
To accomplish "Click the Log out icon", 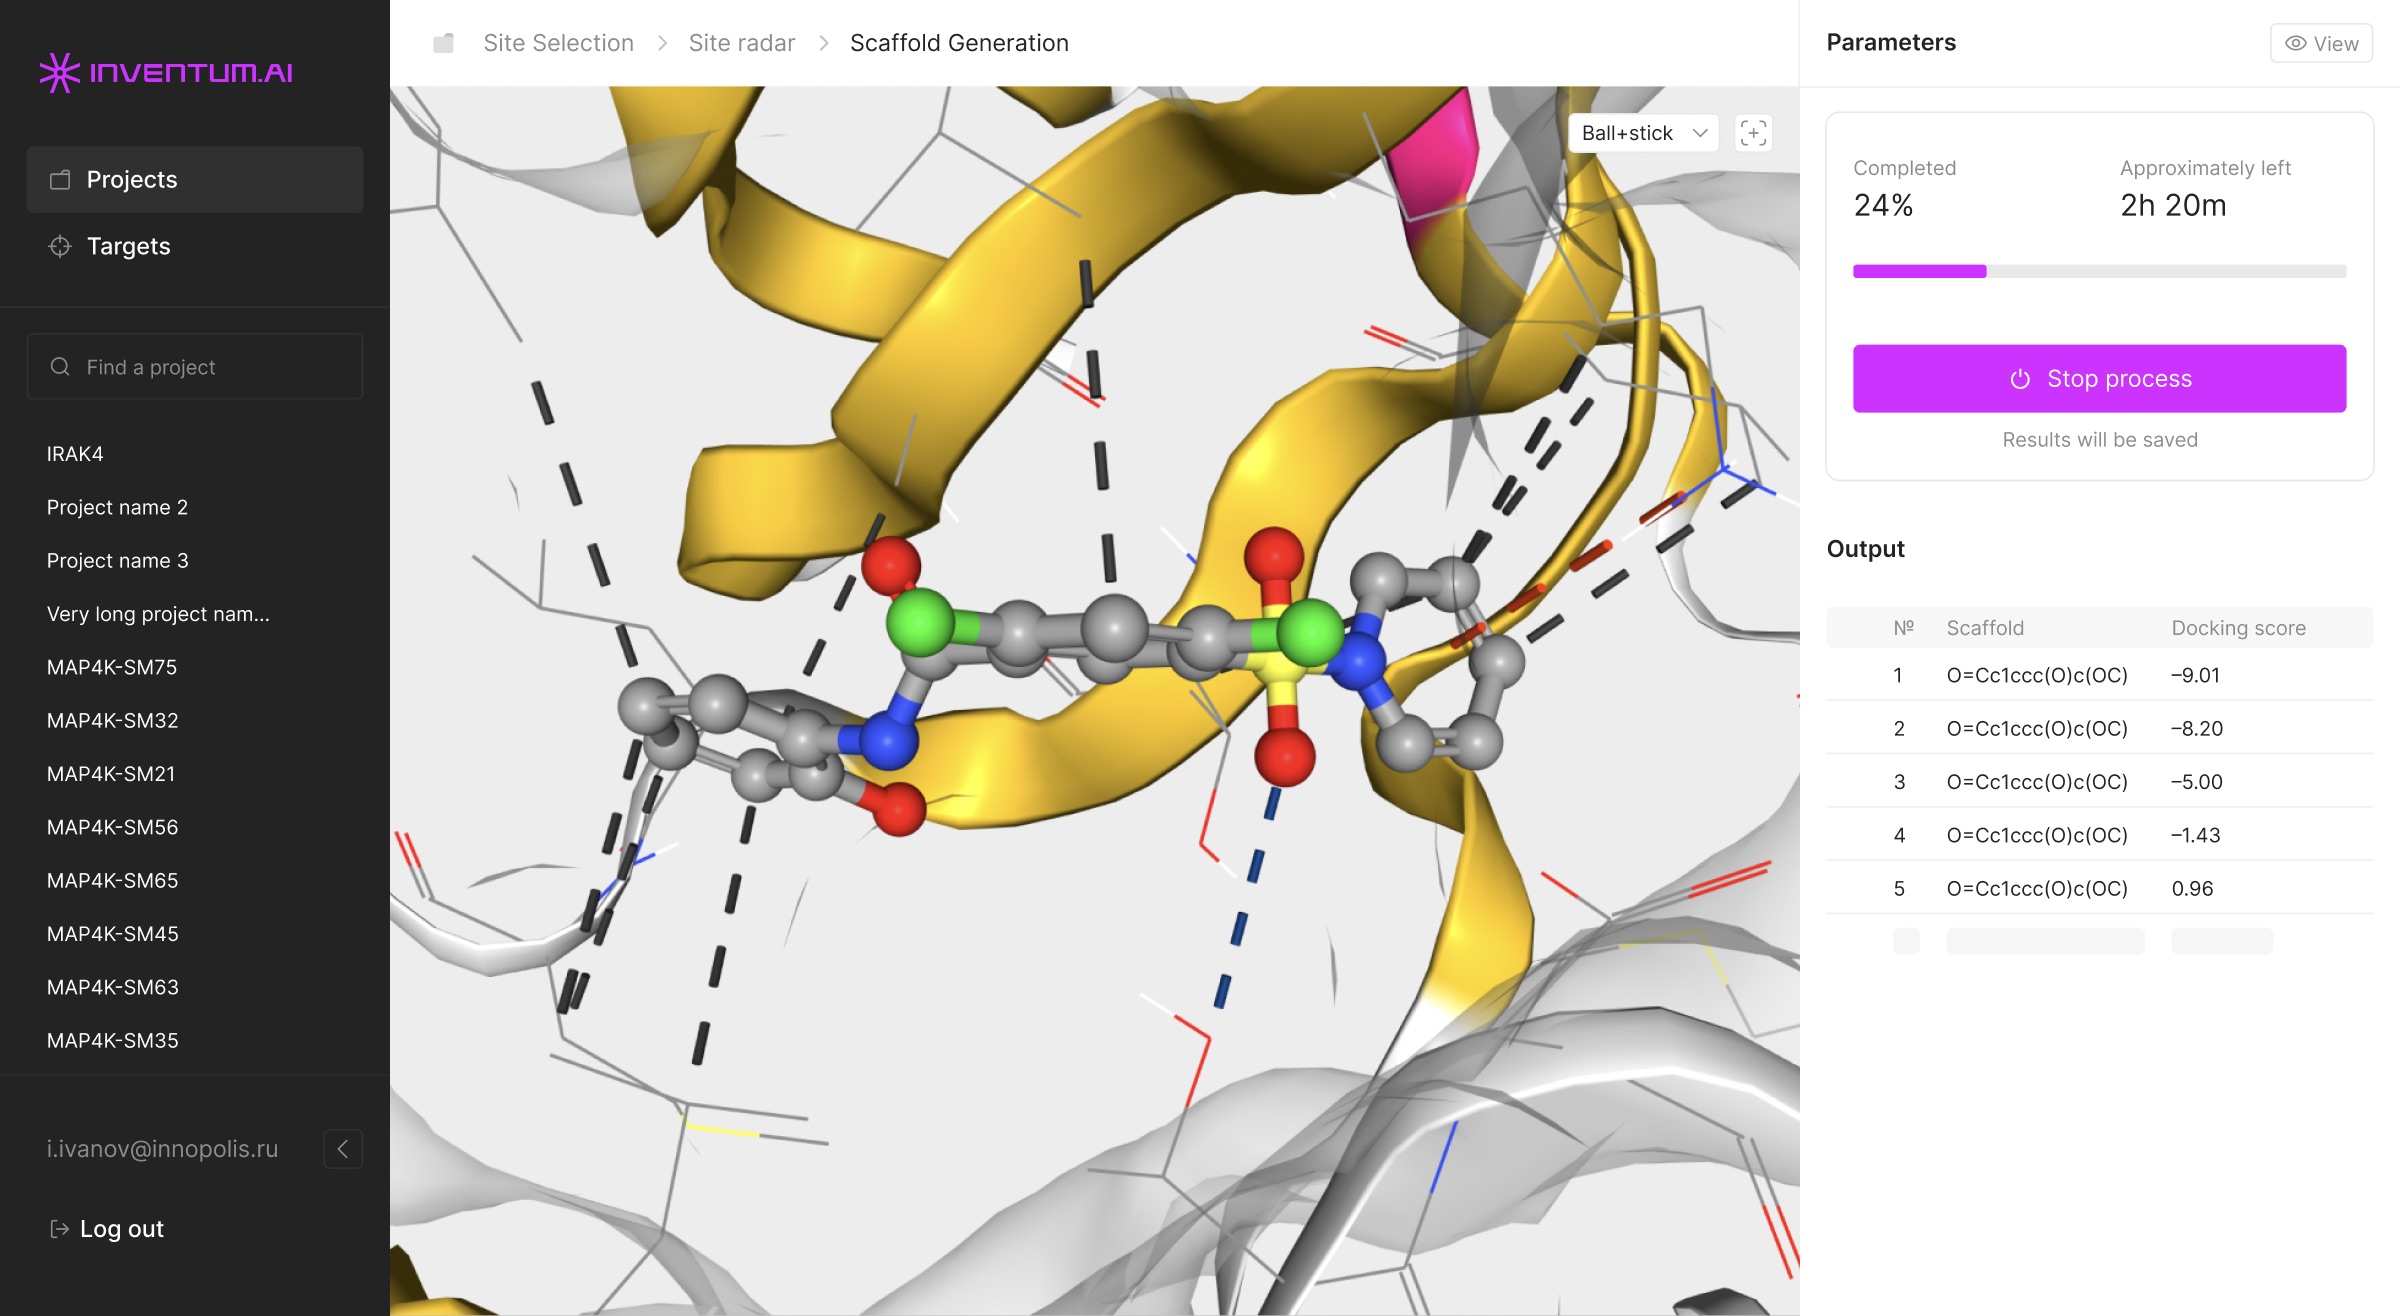I will pos(59,1229).
